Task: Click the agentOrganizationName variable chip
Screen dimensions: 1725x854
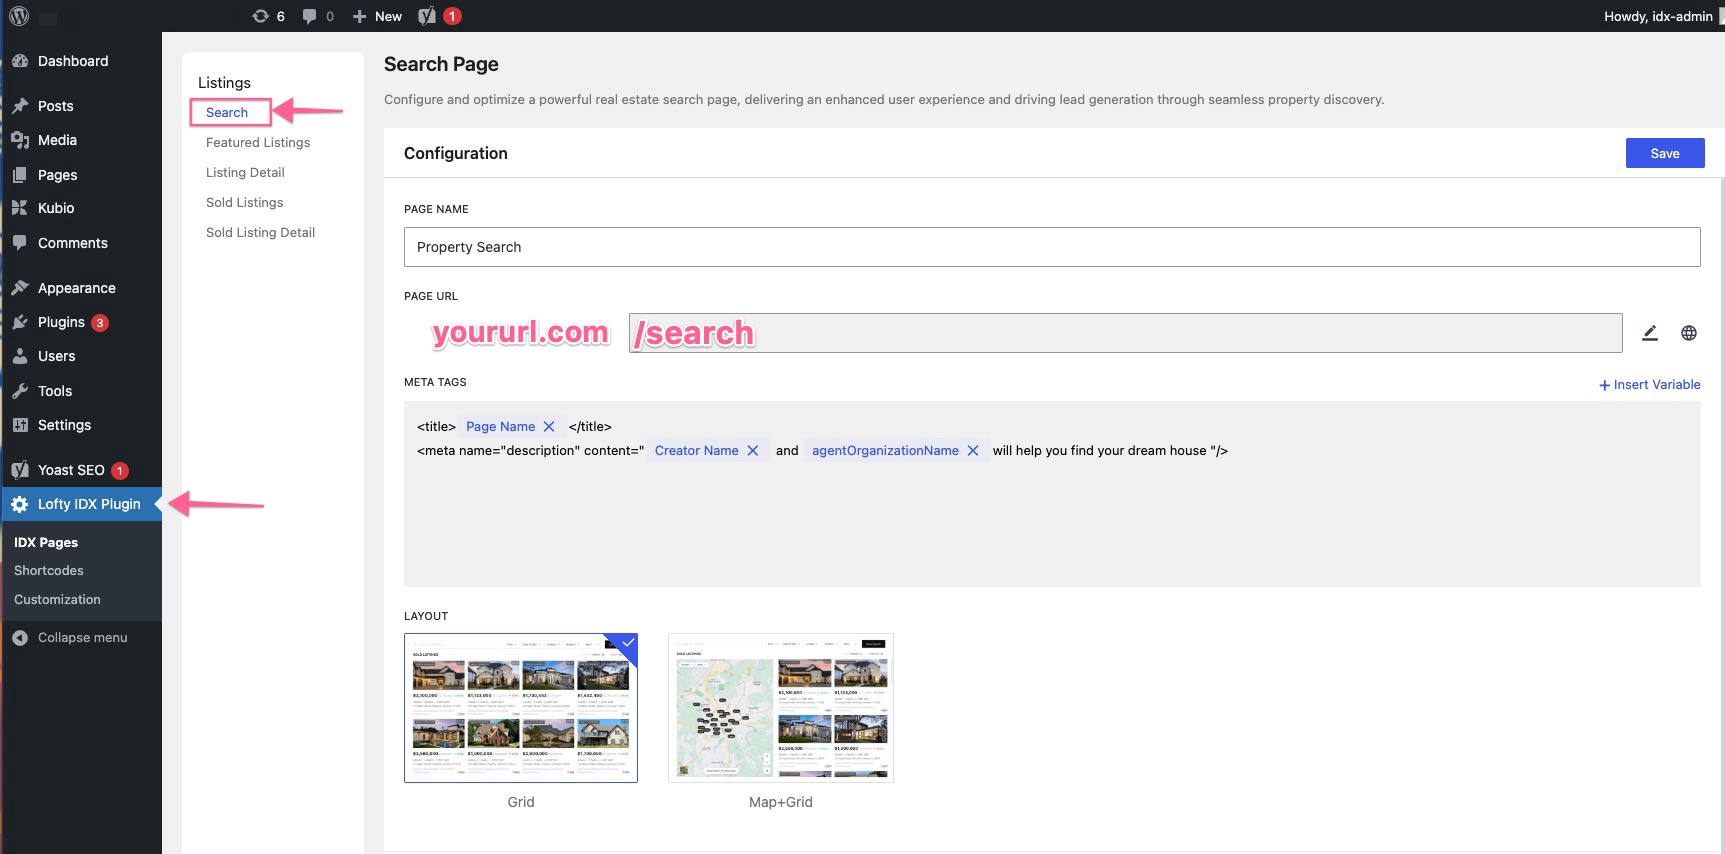Action: coord(896,450)
